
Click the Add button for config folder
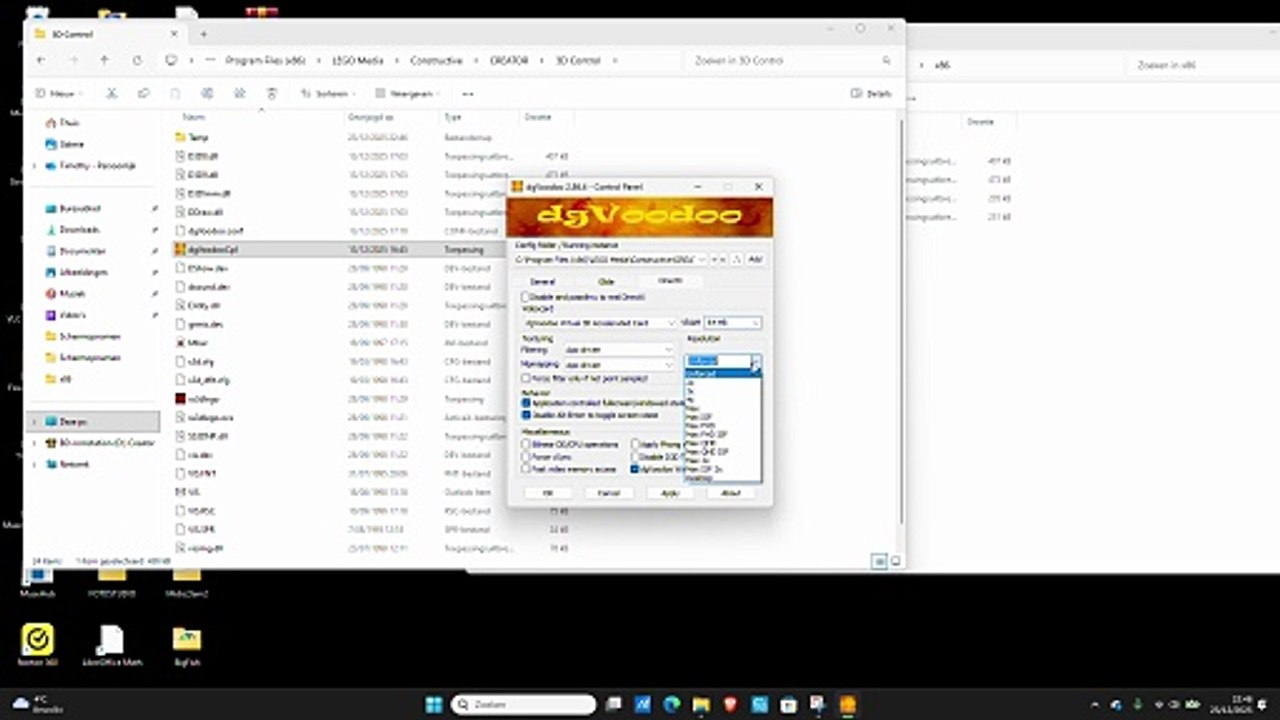coord(756,259)
